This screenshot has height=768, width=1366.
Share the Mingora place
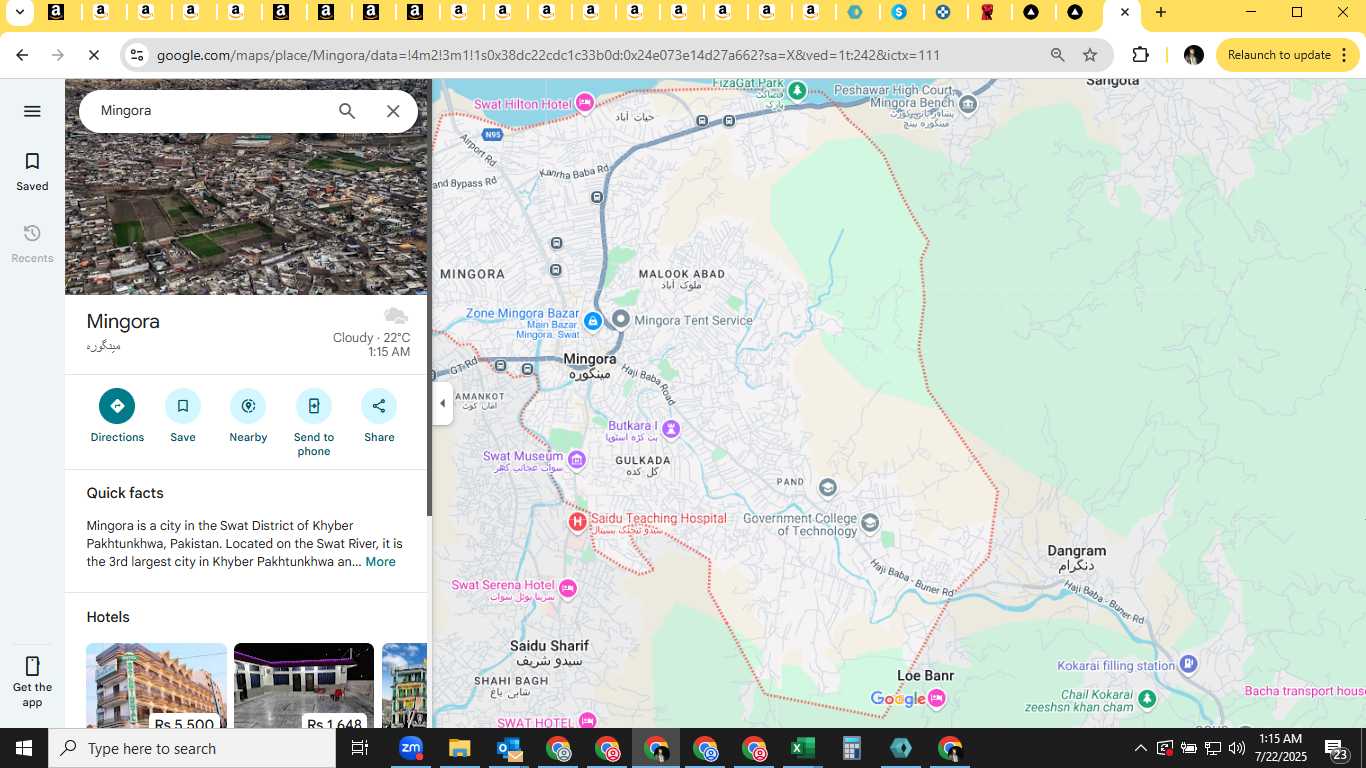[379, 406]
